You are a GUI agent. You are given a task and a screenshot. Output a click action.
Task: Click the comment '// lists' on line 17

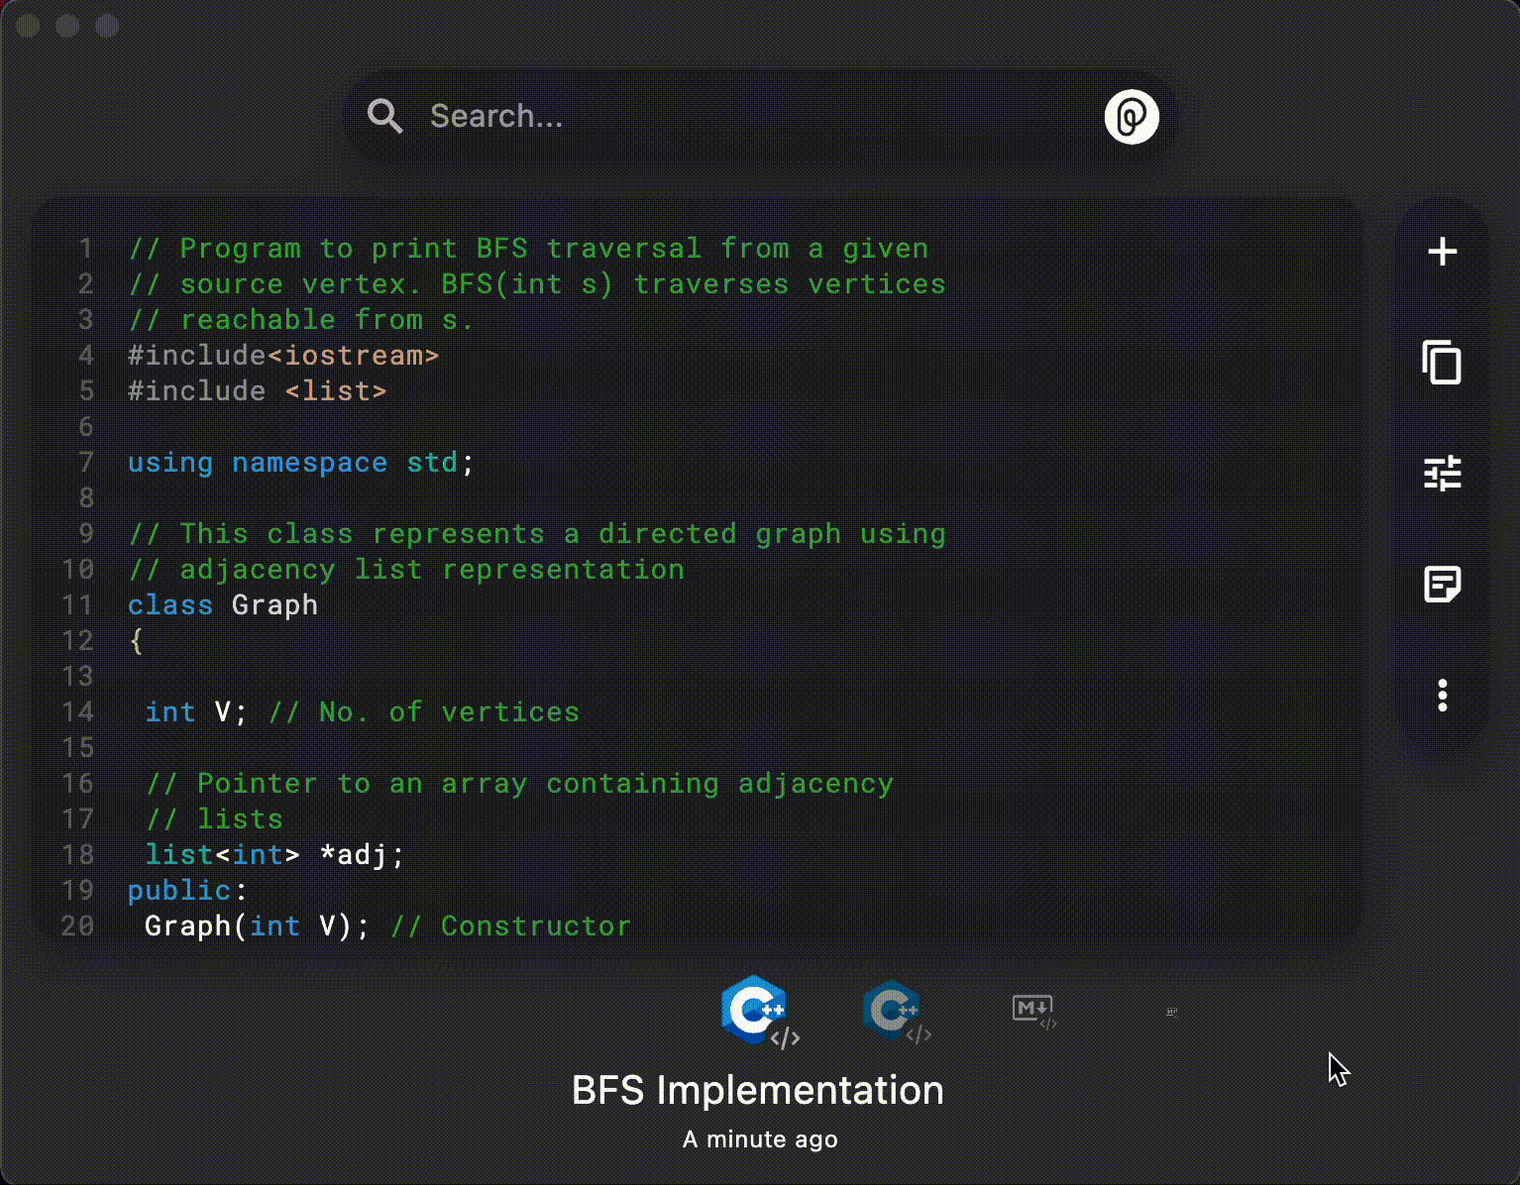coord(214,819)
